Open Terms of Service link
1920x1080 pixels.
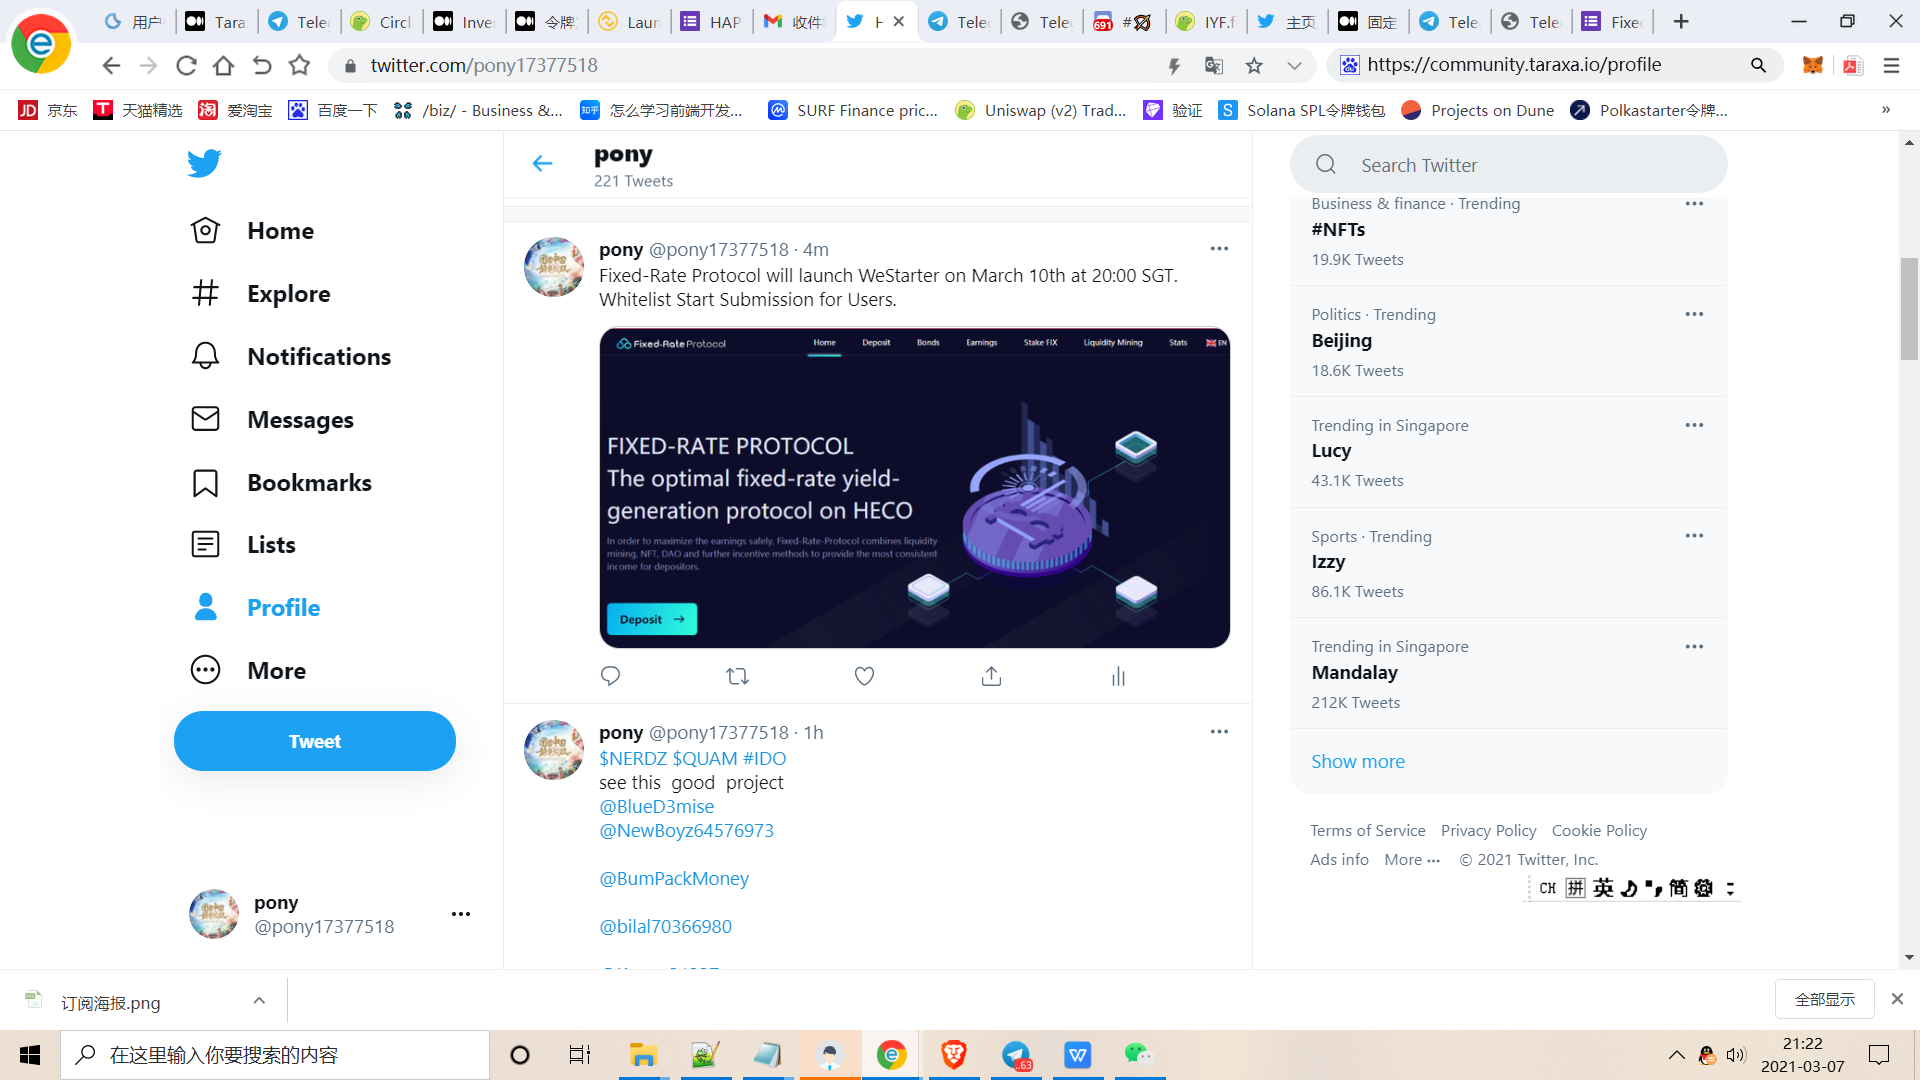[1368, 830]
